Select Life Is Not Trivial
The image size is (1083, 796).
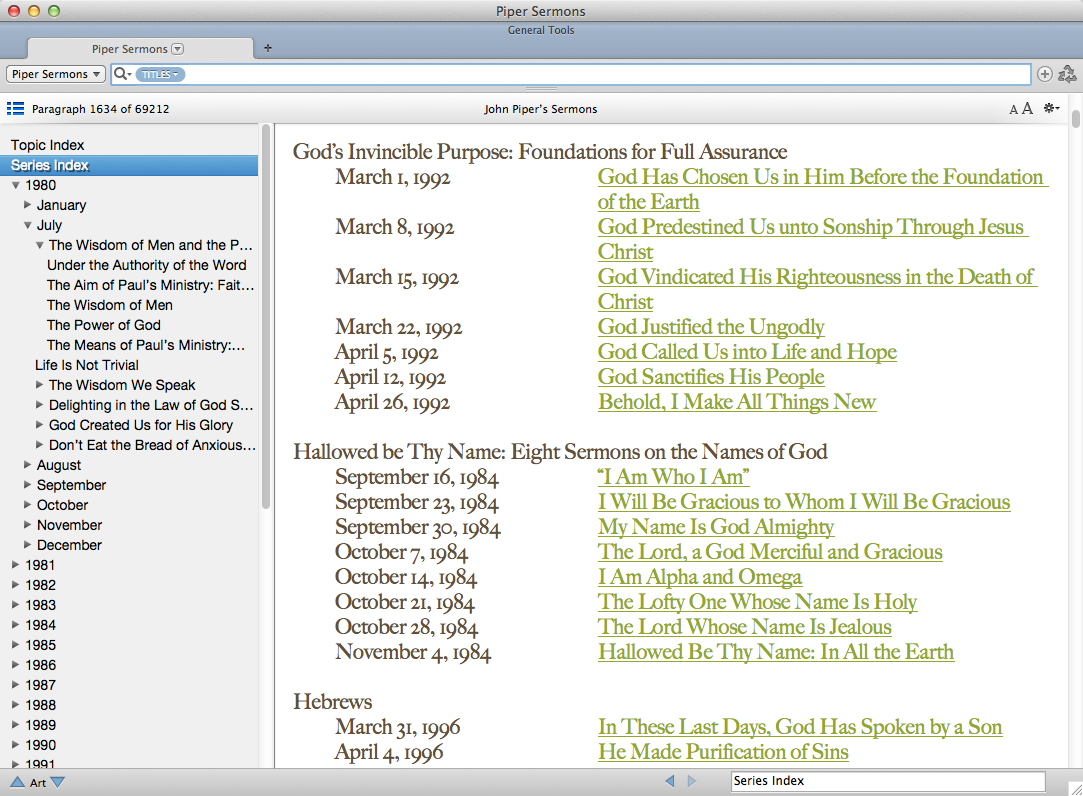point(87,365)
